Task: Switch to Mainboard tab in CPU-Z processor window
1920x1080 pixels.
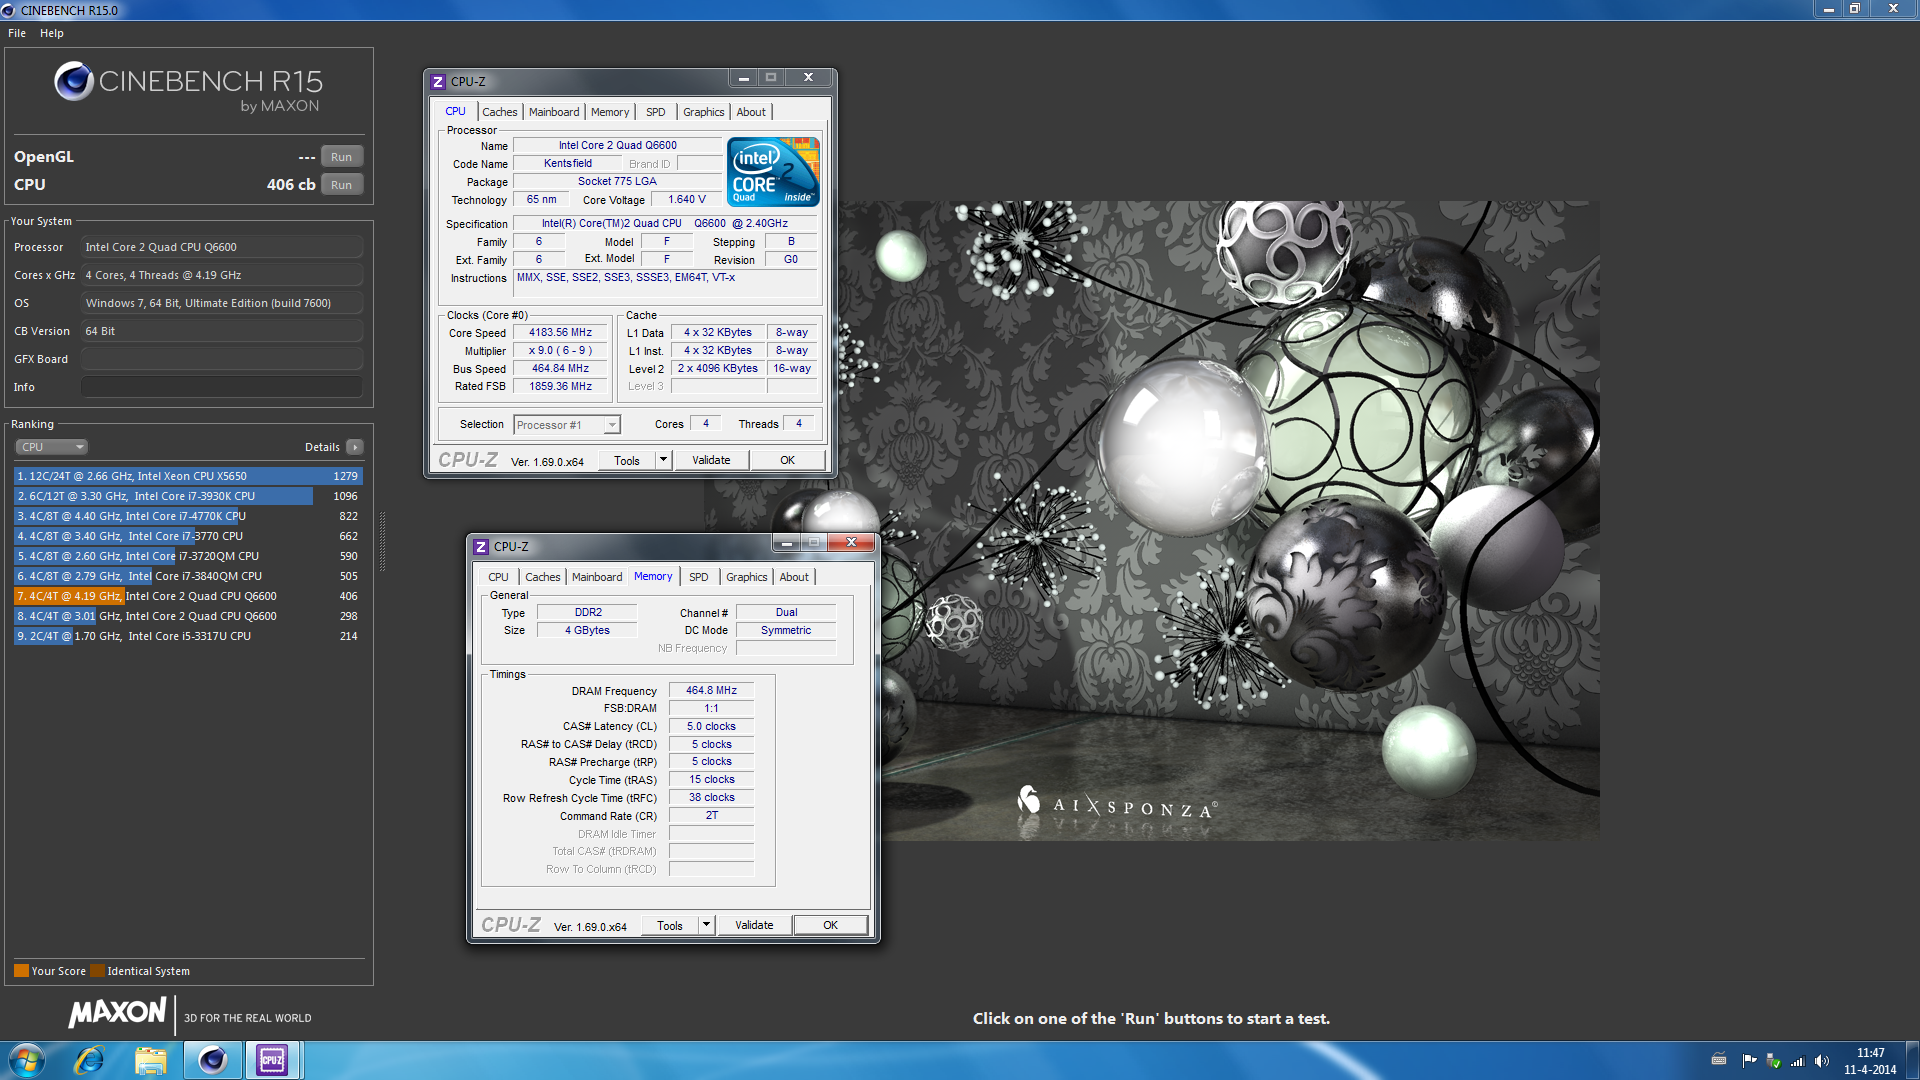Action: point(554,112)
